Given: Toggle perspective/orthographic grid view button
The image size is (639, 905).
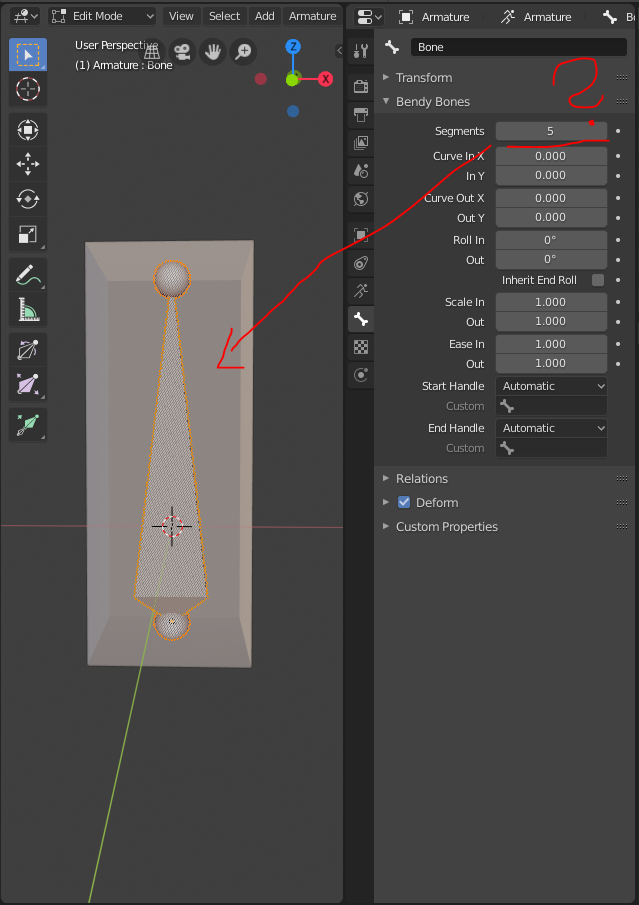Looking at the screenshot, I should (152, 52).
